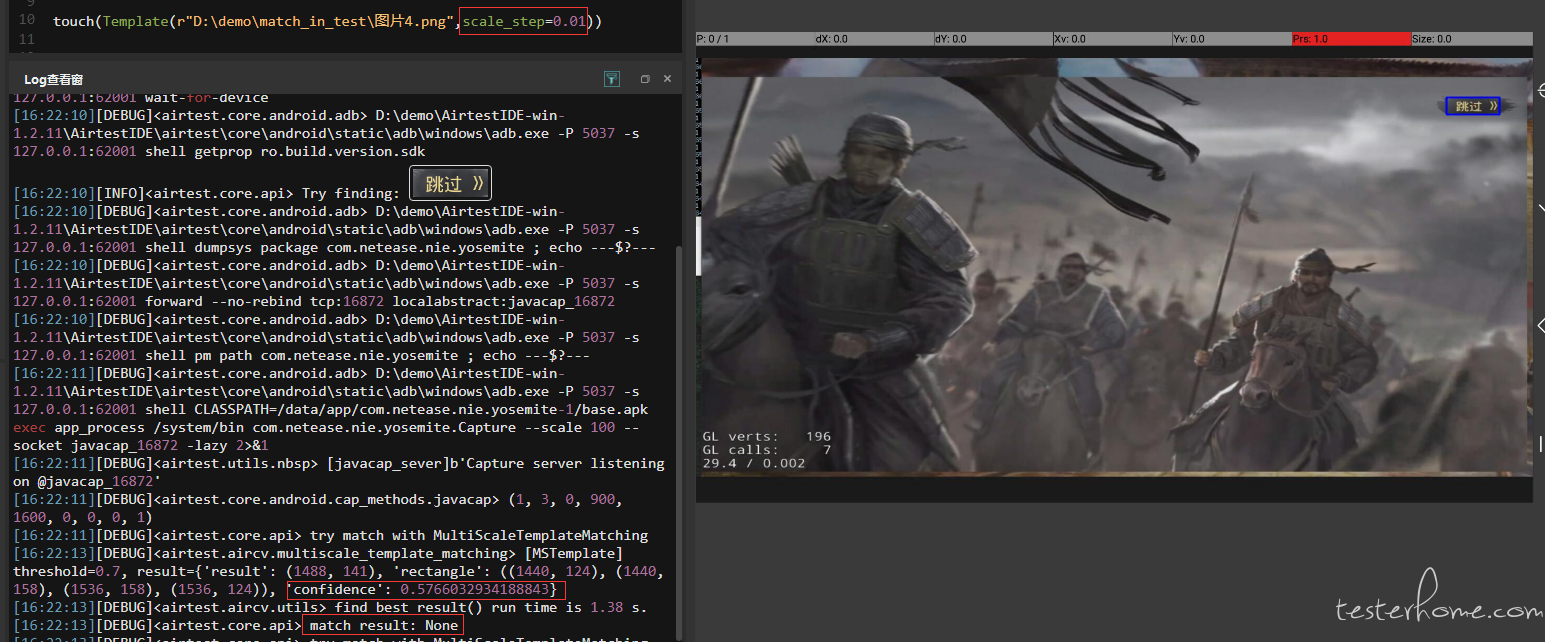The height and width of the screenshot is (642, 1545).
Task: Toggle the log filter funnel icon
Action: click(x=612, y=79)
